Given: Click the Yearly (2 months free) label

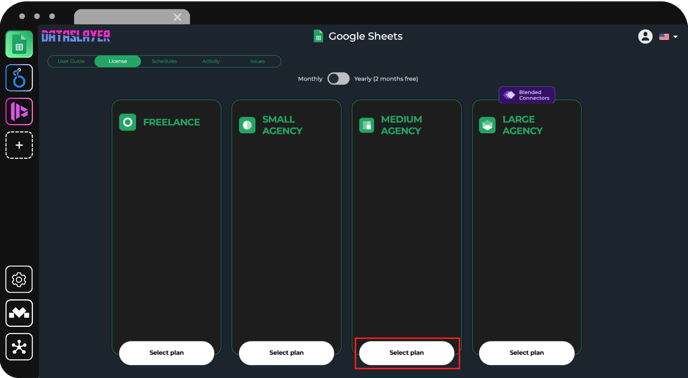Looking at the screenshot, I should click(386, 79).
